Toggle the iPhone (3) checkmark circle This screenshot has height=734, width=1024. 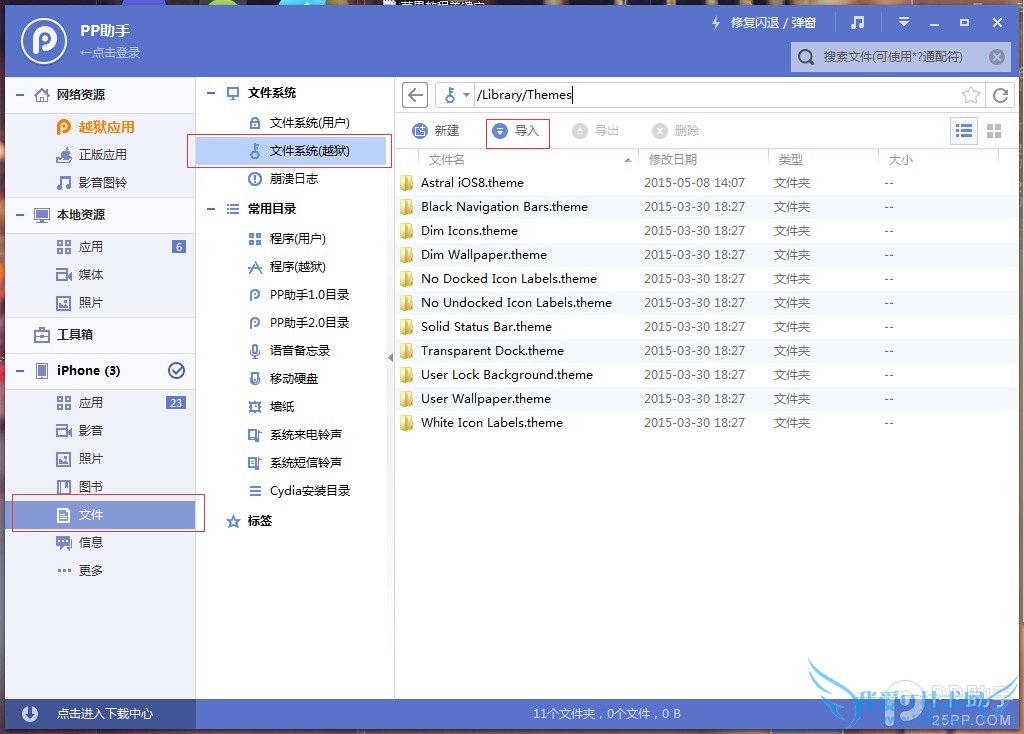(176, 371)
